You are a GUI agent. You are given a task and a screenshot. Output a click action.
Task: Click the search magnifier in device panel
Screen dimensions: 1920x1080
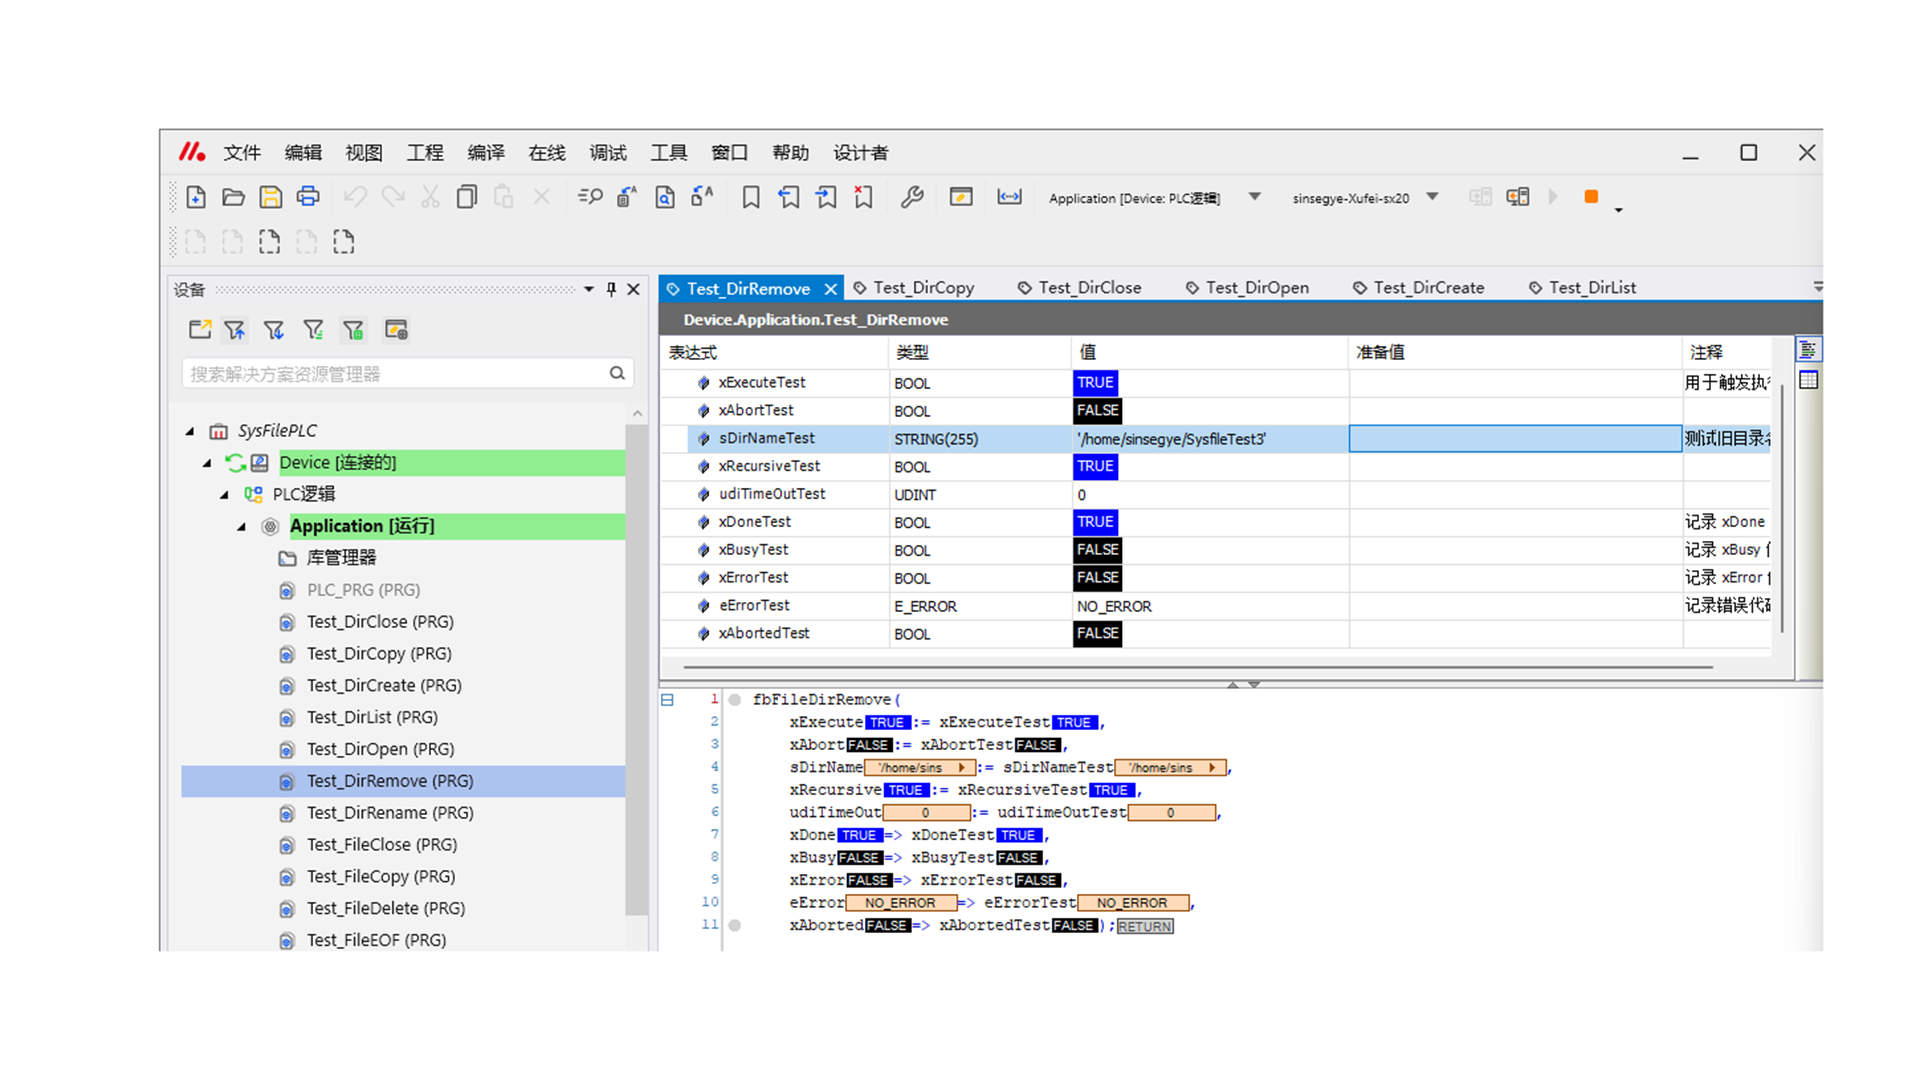coord(617,373)
